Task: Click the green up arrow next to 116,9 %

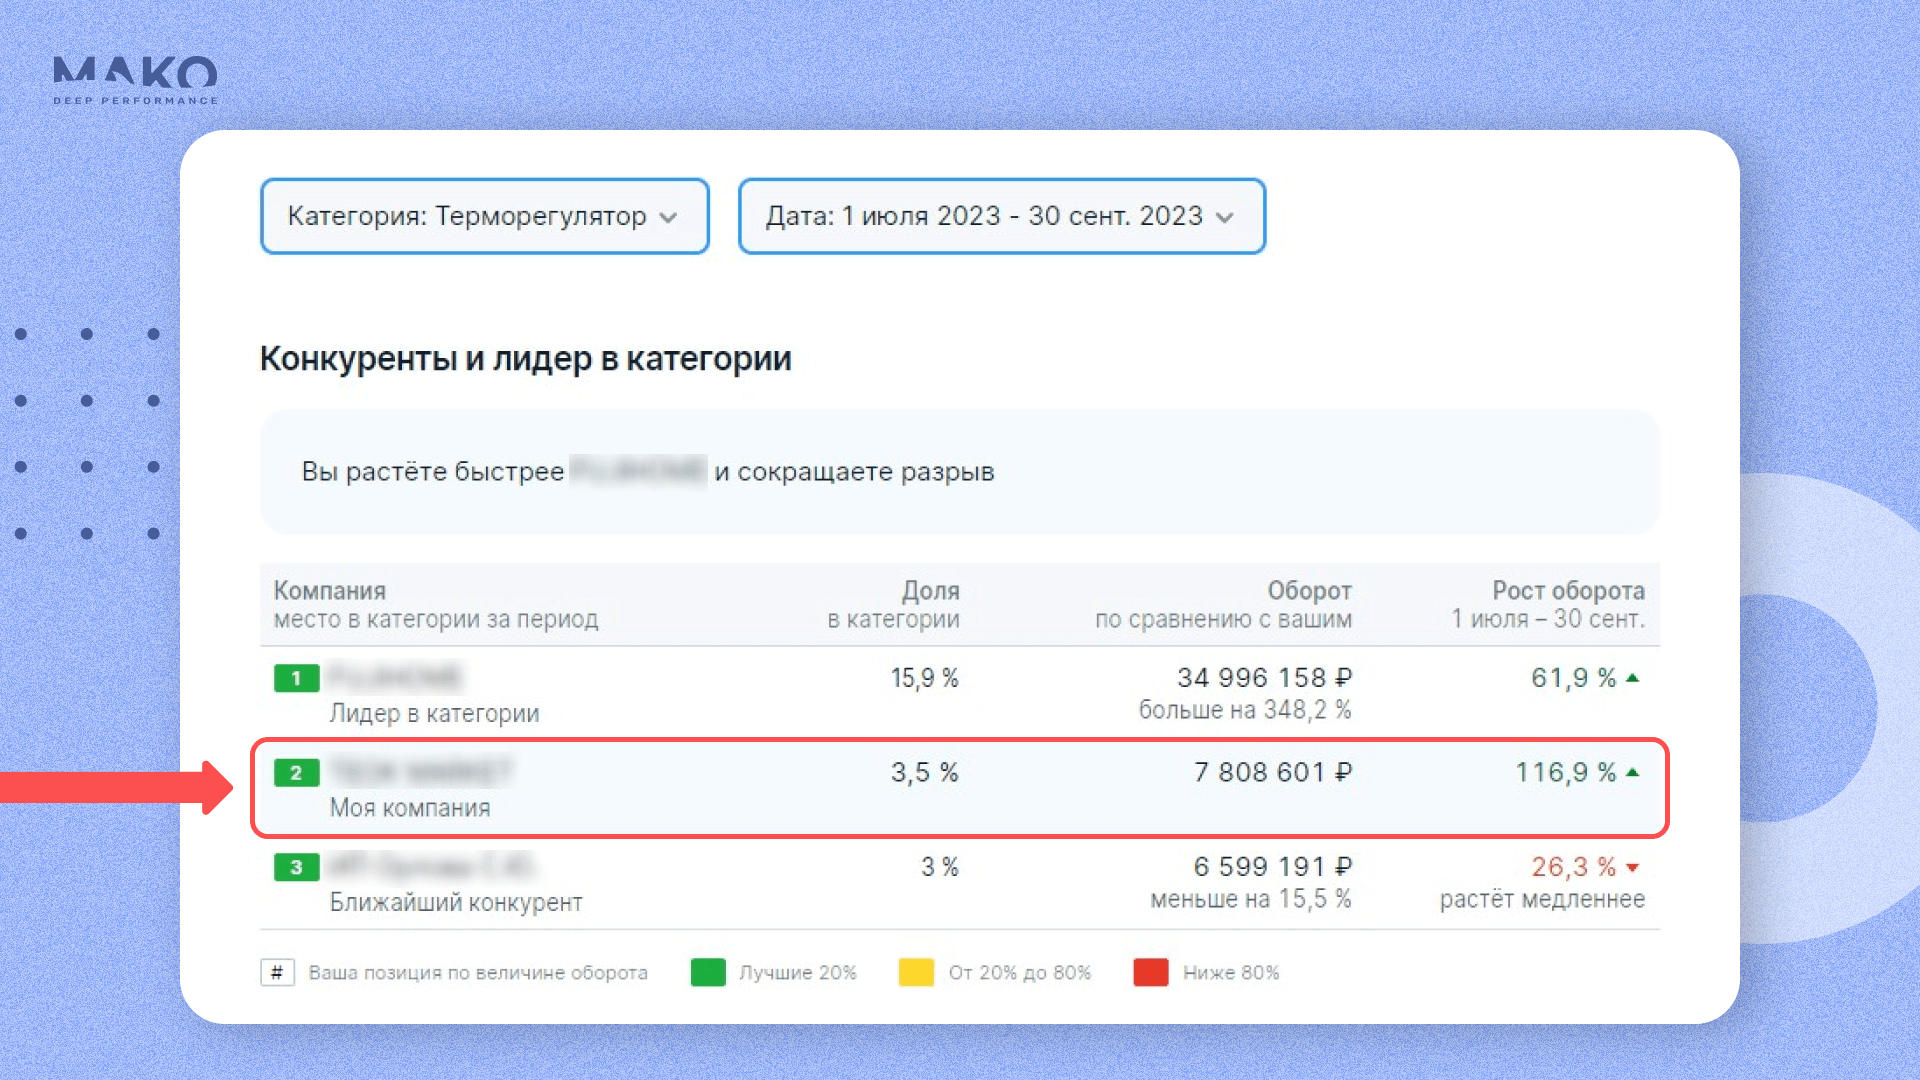Action: (x=1633, y=772)
